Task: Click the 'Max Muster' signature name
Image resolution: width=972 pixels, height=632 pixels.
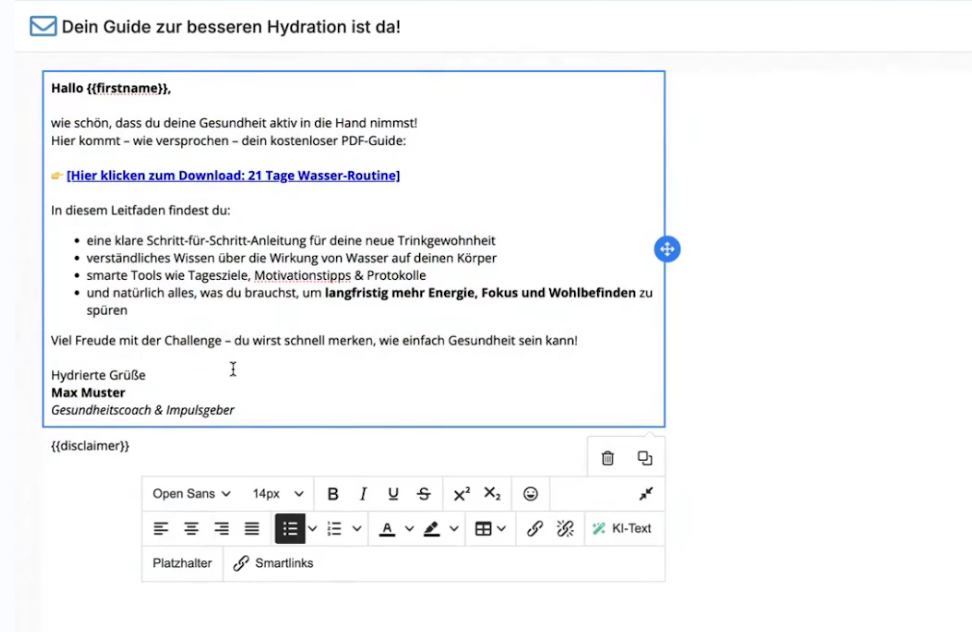Action: click(88, 393)
